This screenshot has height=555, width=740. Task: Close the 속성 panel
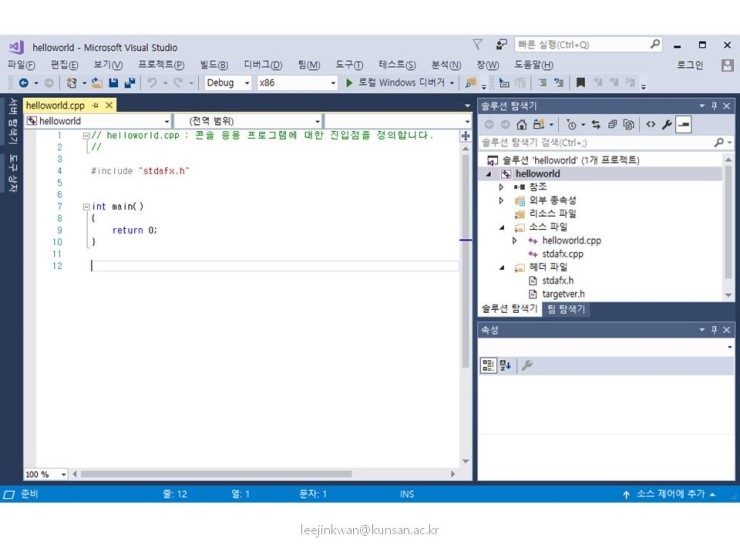tap(727, 330)
